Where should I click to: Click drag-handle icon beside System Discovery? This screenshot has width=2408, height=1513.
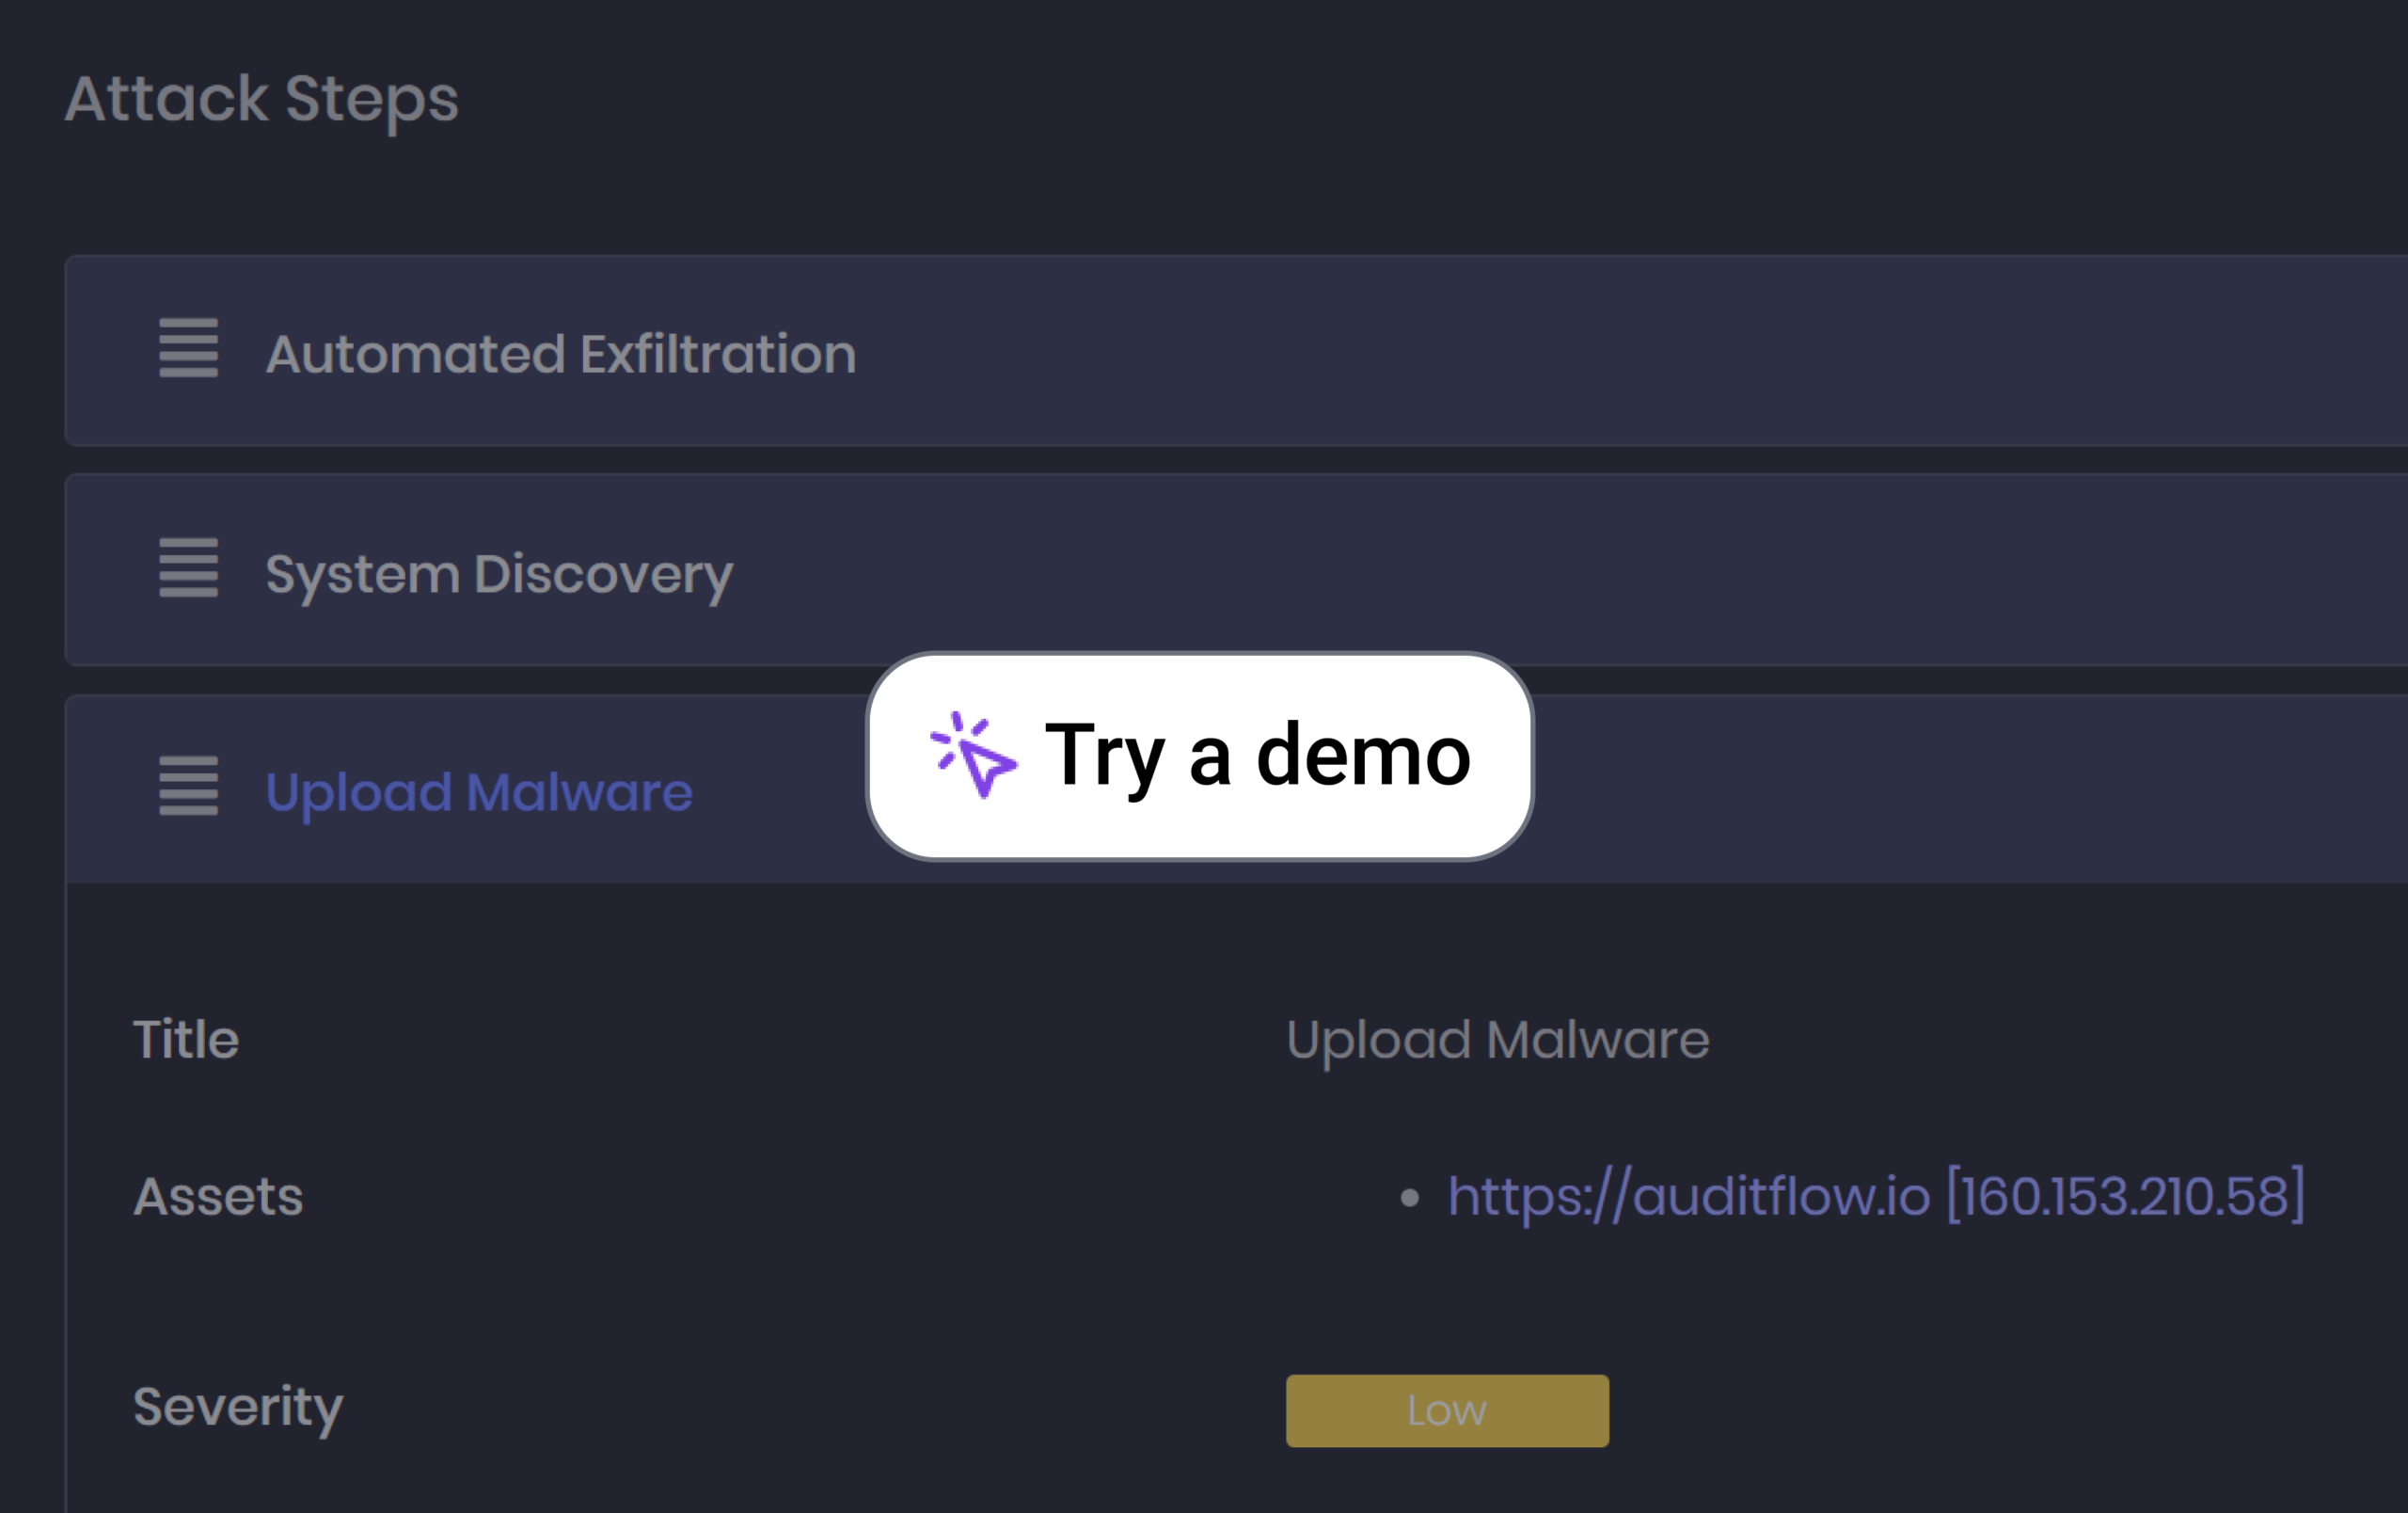click(x=188, y=567)
